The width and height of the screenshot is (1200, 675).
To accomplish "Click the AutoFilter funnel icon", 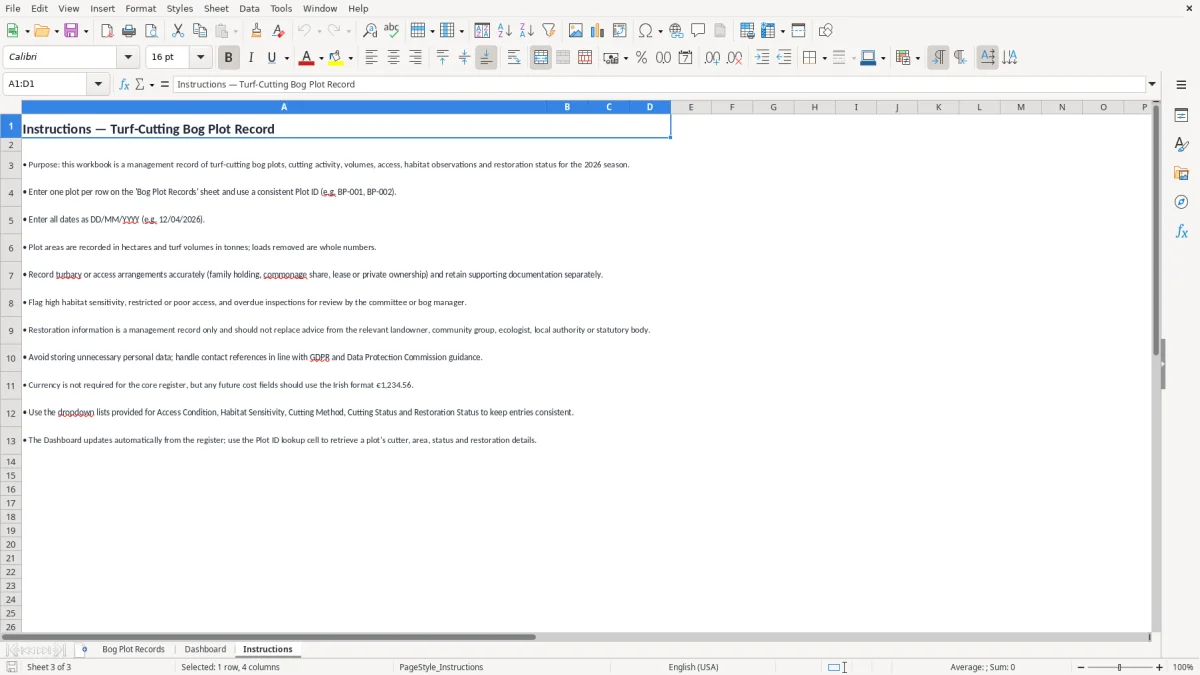I will point(549,31).
